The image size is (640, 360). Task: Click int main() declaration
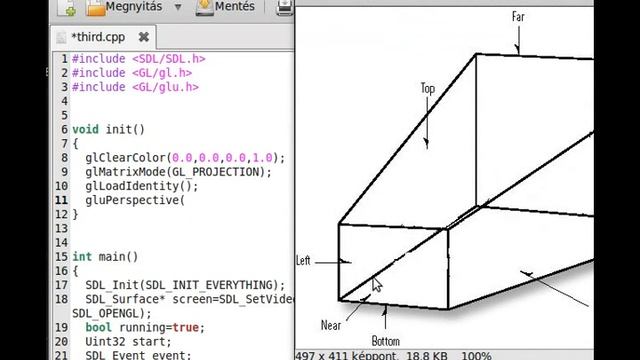[x=105, y=257]
